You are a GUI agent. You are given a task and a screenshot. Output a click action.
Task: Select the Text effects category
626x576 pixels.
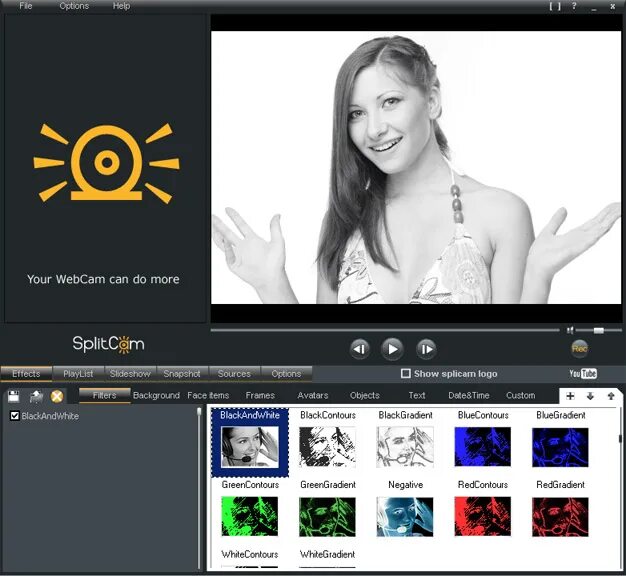point(417,396)
